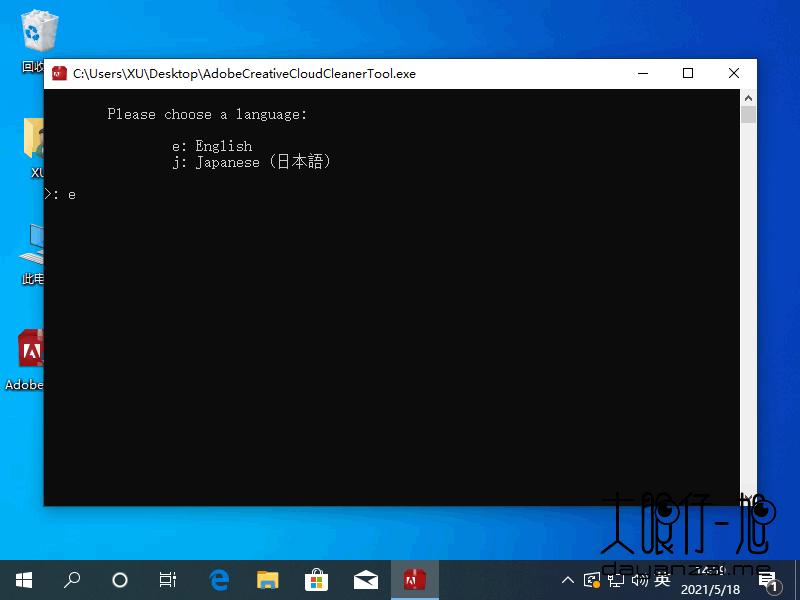The height and width of the screenshot is (600, 800).
Task: Select the Adobe Cleaner Tool taskbar icon
Action: pos(414,579)
